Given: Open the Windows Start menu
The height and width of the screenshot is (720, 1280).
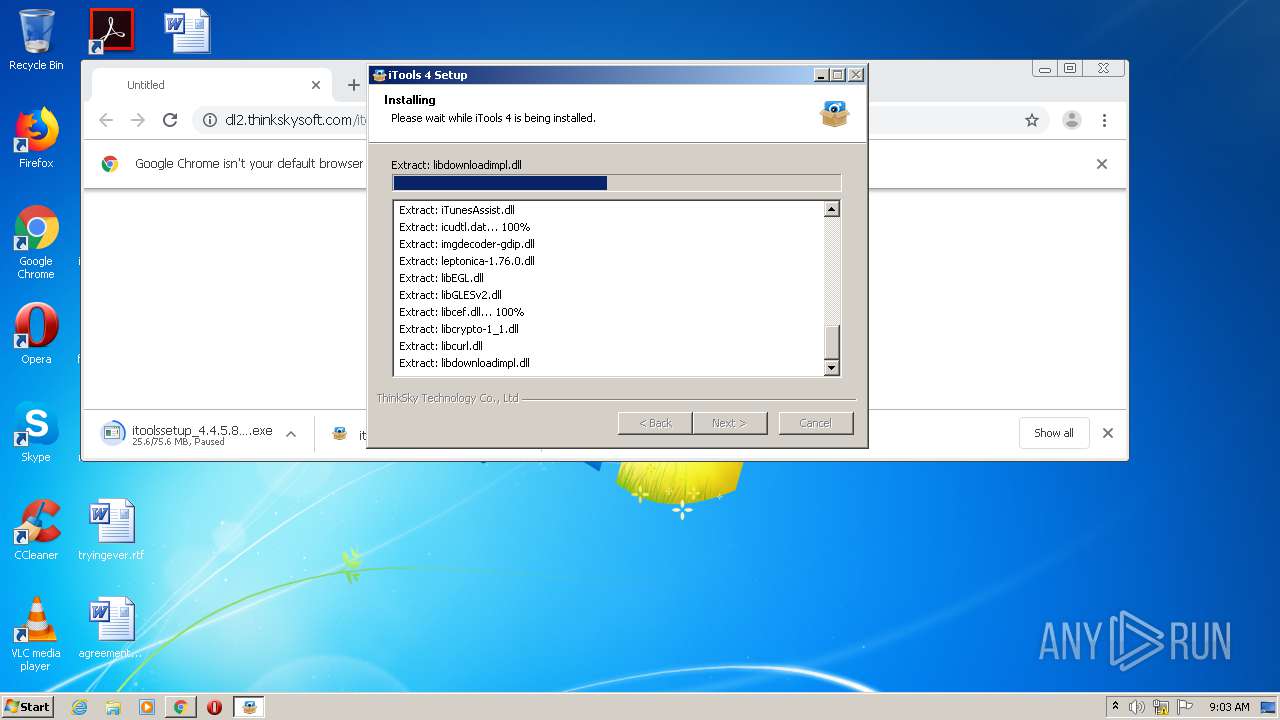Looking at the screenshot, I should pos(28,707).
